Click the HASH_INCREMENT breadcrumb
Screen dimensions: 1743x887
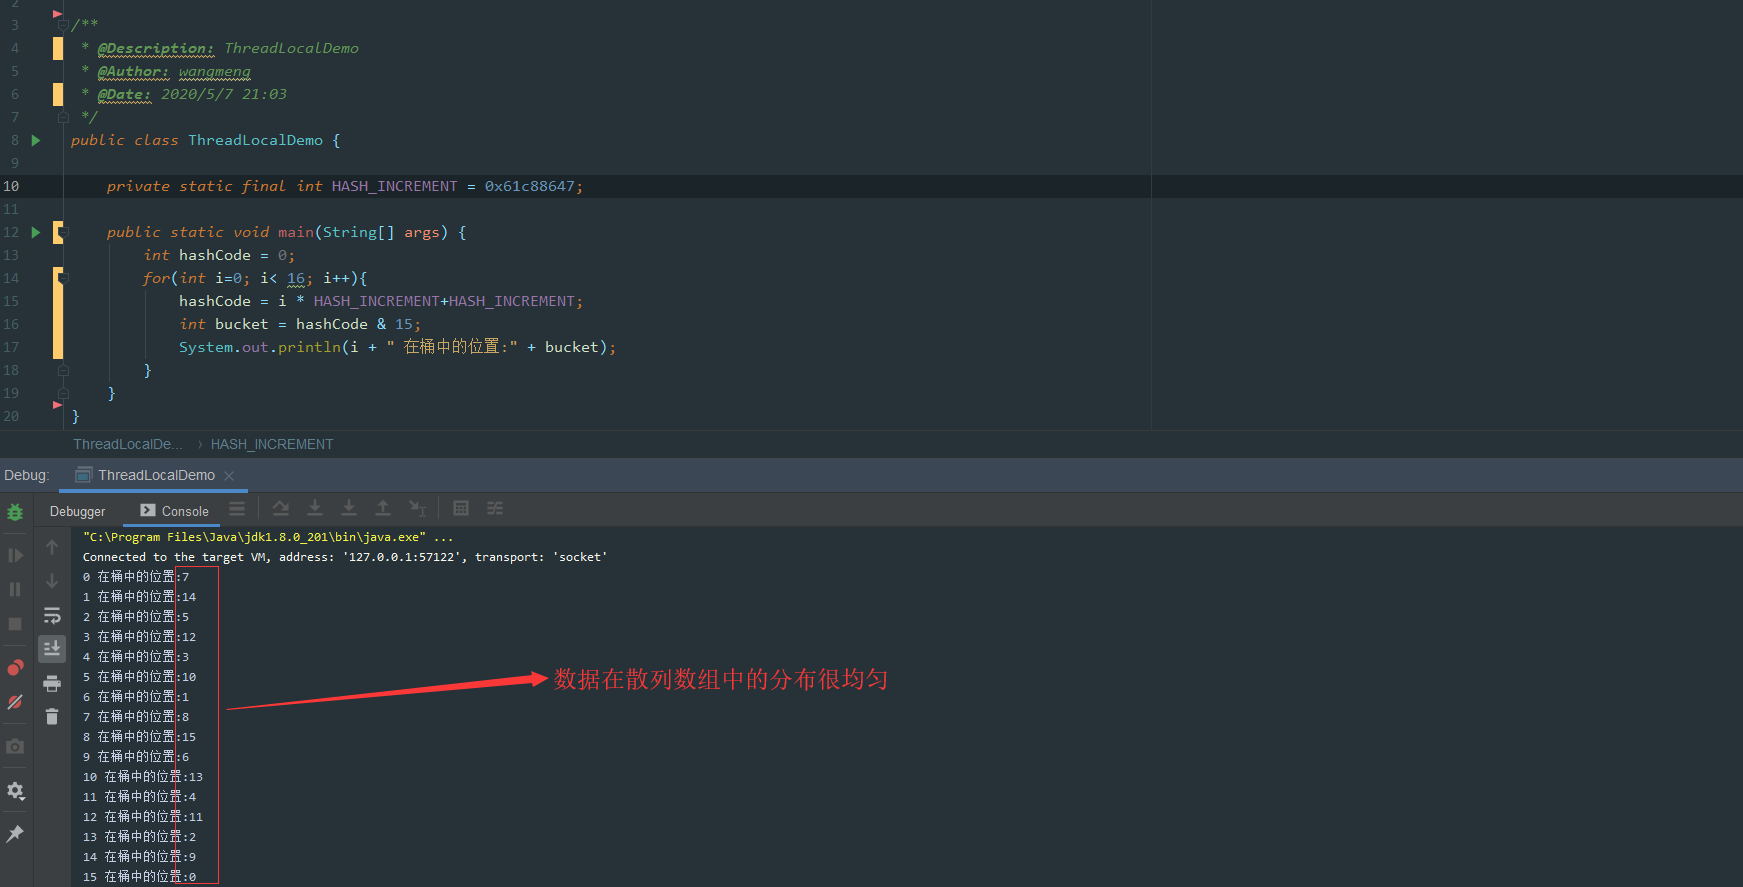(x=272, y=444)
